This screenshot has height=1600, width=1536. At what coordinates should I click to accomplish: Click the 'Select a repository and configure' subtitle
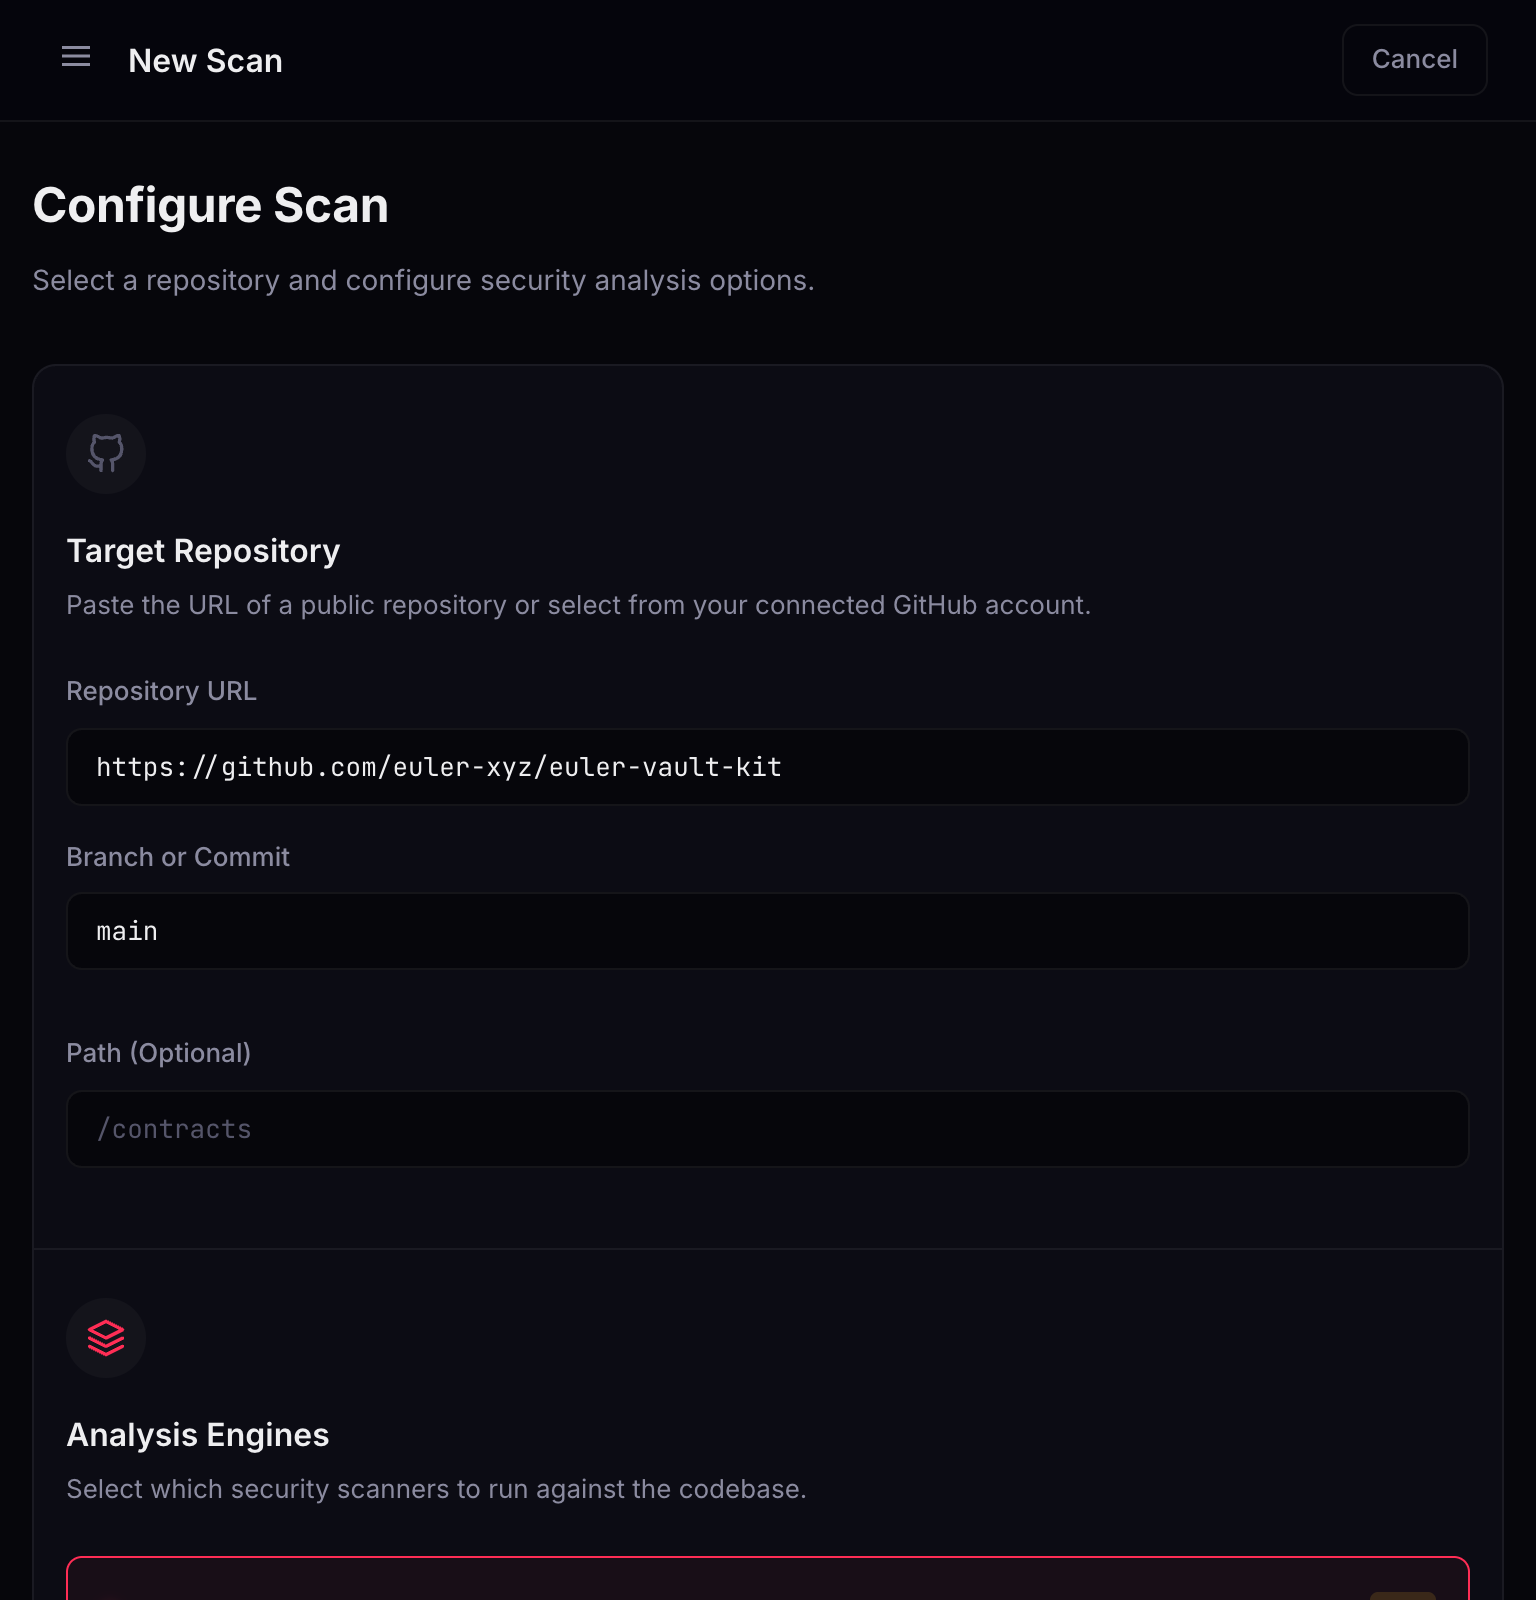[x=423, y=281]
